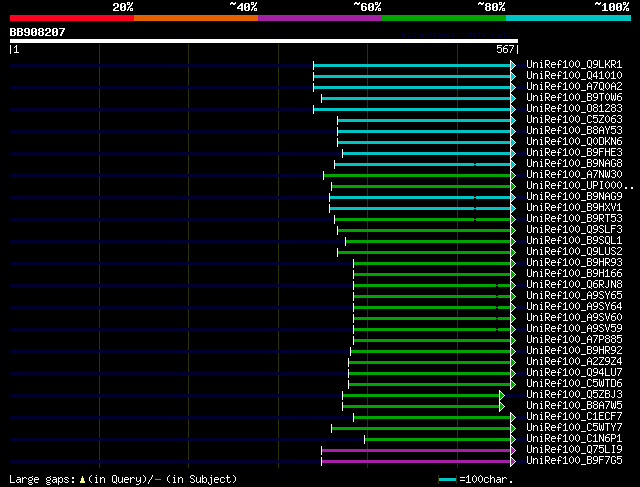This screenshot has width=640, height=487.
Task: Open the UniRef100_B9SQL1 label
Action: (574, 241)
